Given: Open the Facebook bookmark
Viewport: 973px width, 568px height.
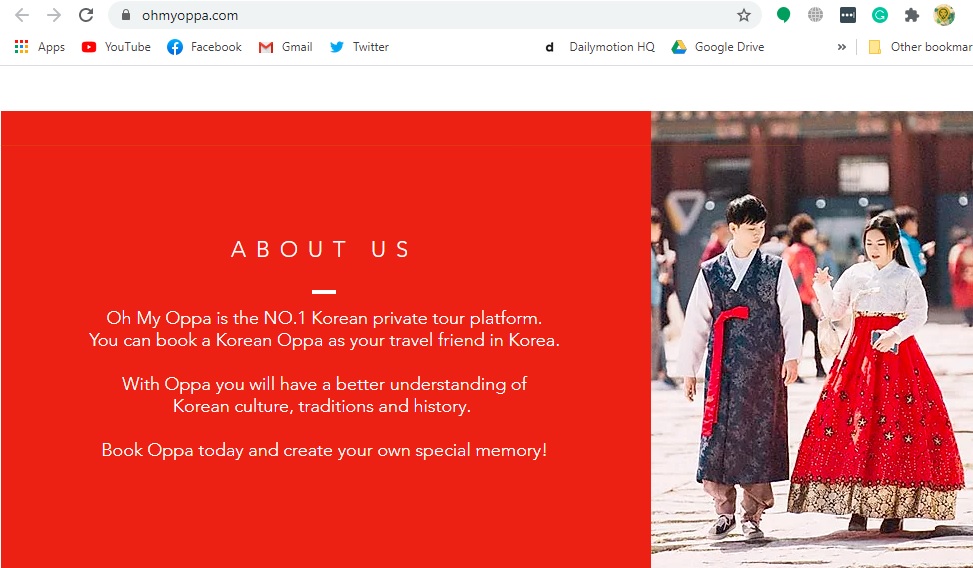Looking at the screenshot, I should (204, 47).
